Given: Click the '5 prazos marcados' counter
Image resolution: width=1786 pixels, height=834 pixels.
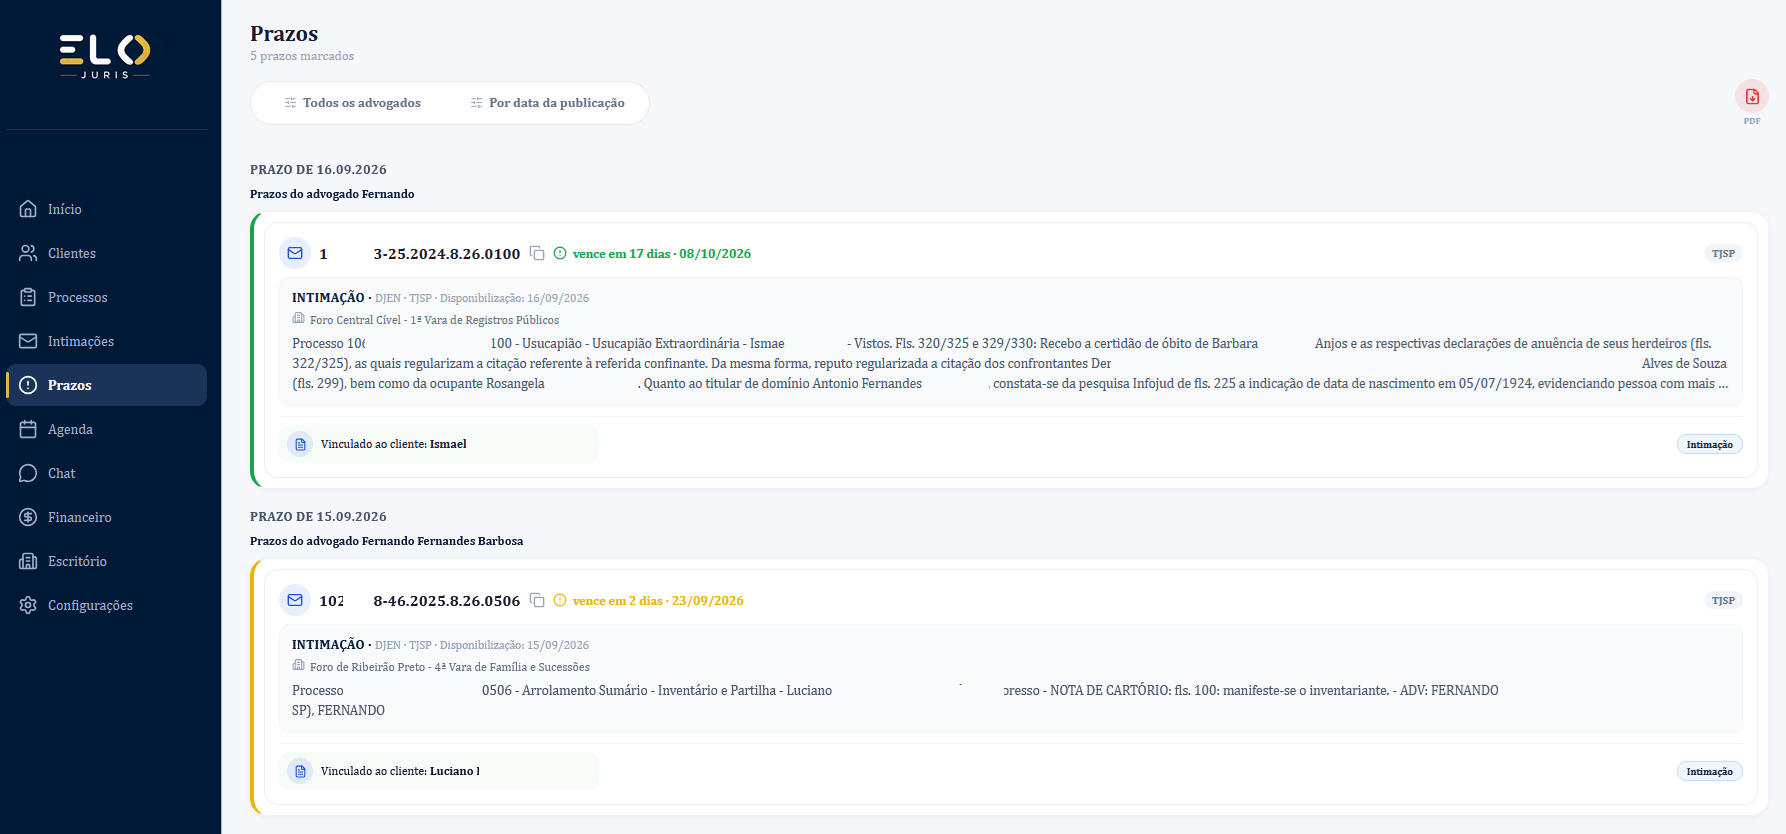Looking at the screenshot, I should pos(302,56).
